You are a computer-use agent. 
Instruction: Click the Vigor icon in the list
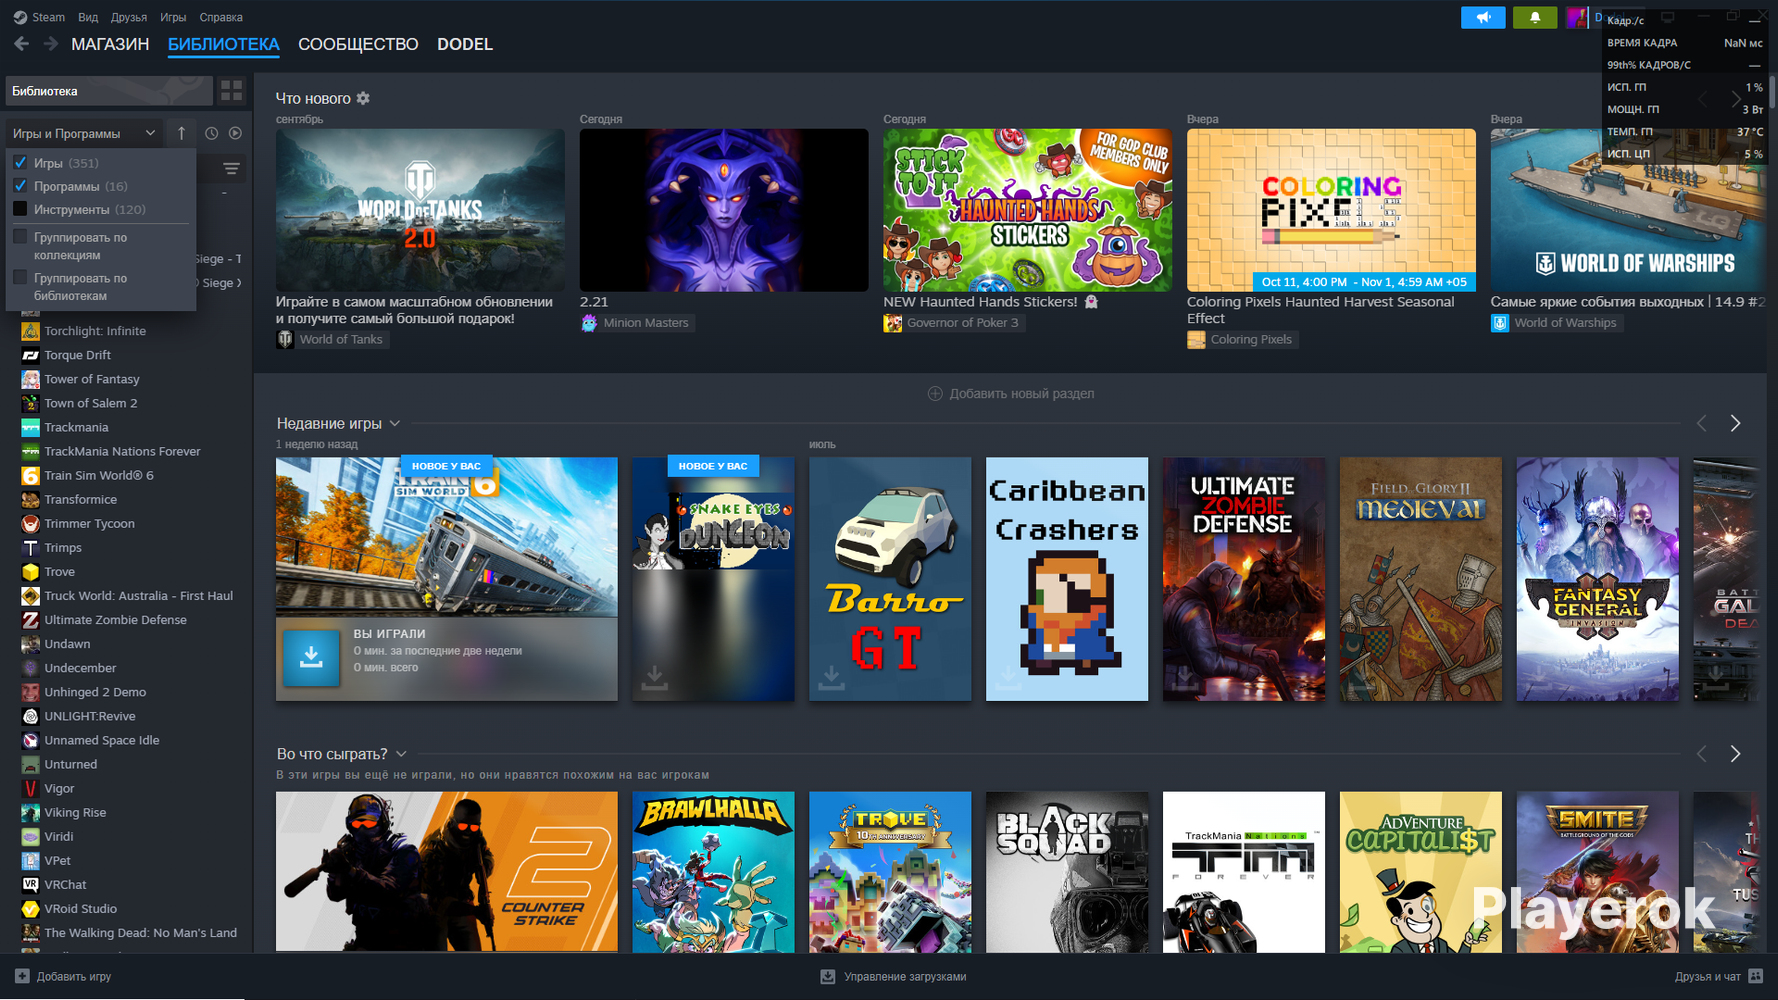tap(30, 789)
